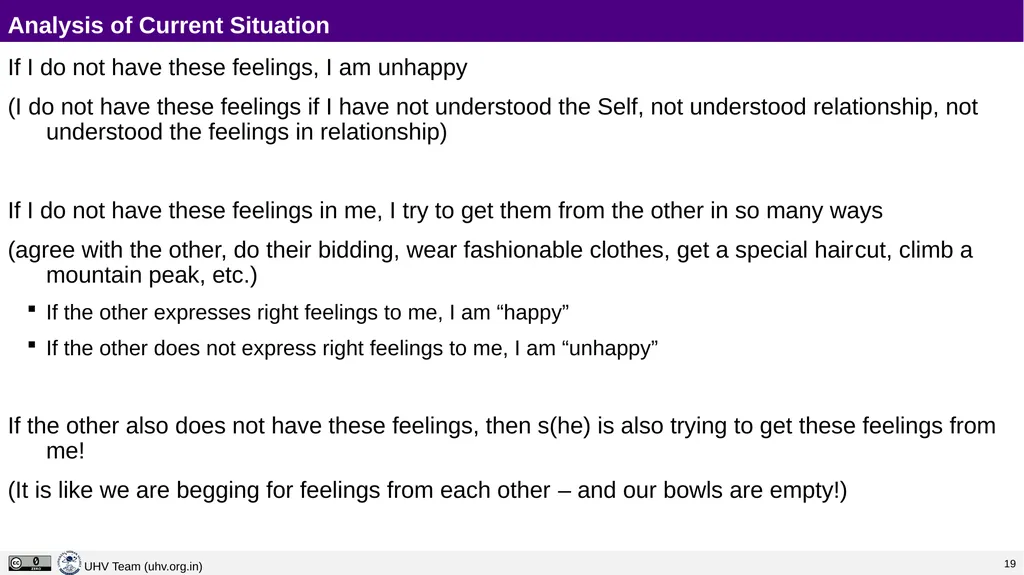Click the bullet before 'If the other does not express'

[x=32, y=345]
